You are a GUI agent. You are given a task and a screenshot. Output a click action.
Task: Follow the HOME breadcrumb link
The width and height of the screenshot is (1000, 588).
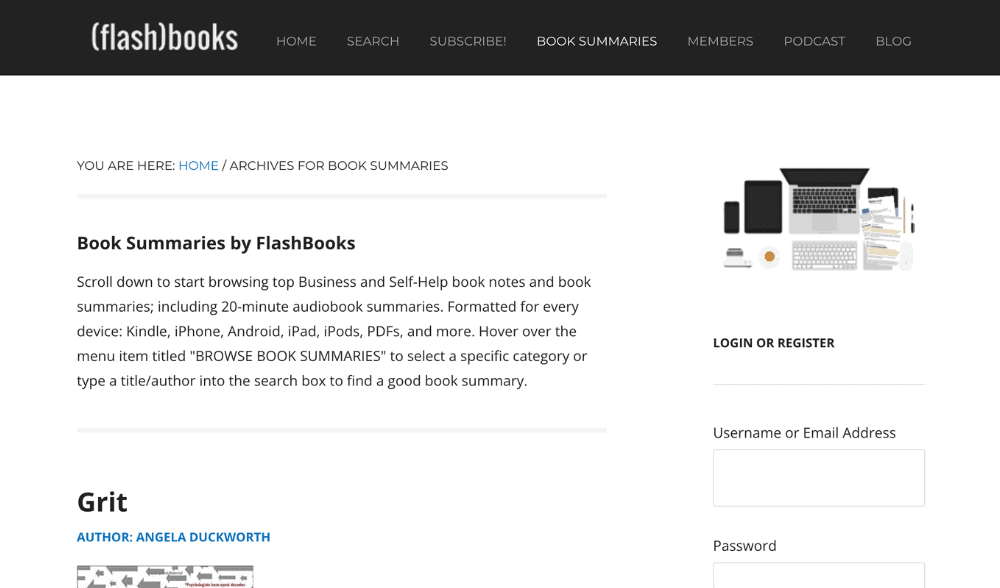[x=198, y=166]
